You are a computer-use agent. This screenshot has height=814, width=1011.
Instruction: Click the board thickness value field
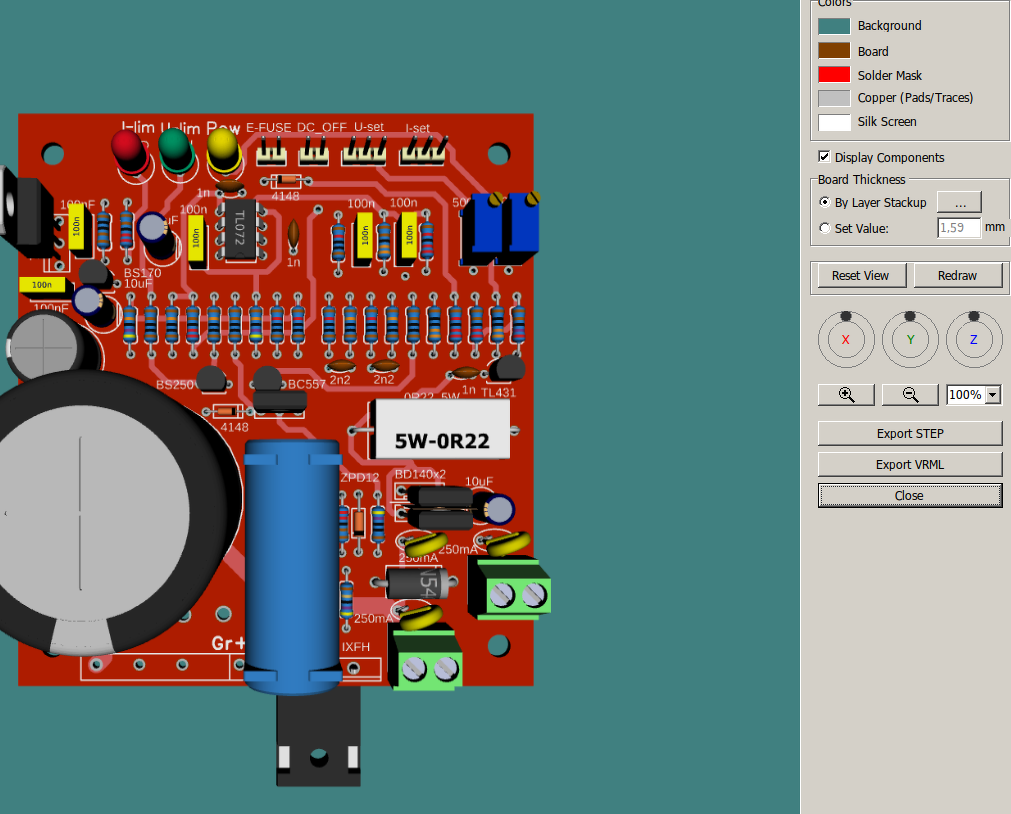tap(959, 228)
